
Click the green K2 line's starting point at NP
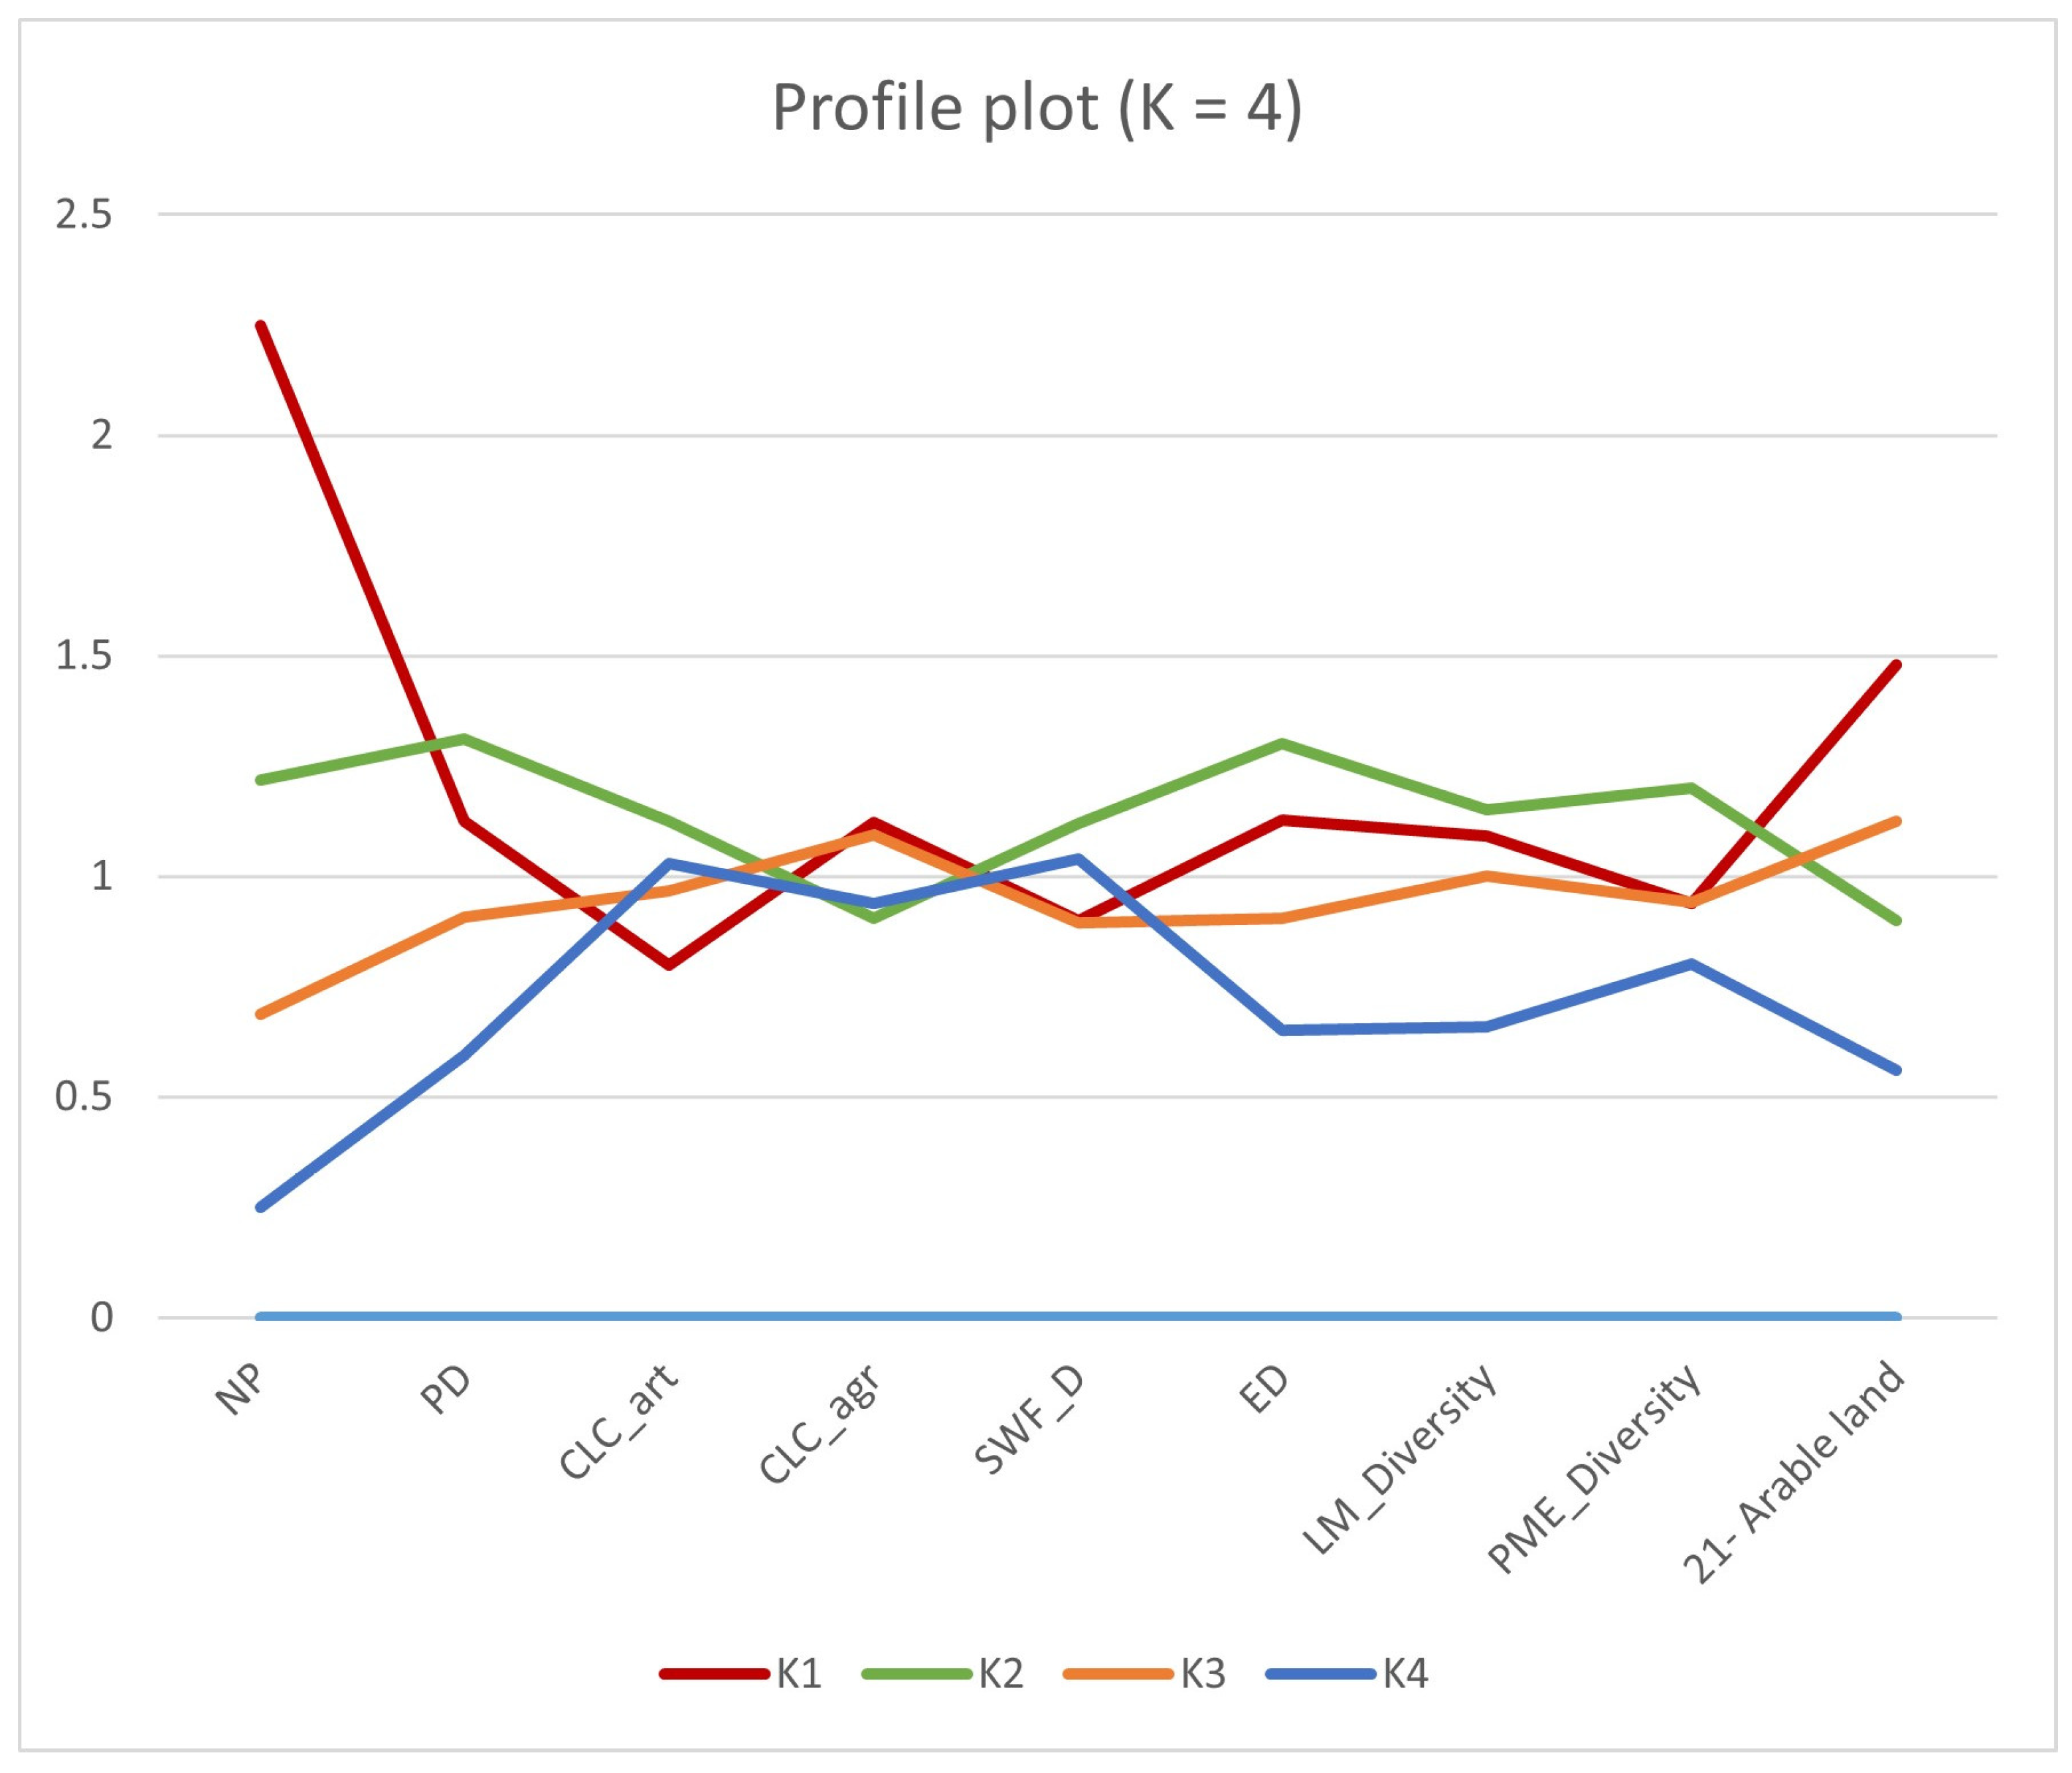tap(261, 779)
